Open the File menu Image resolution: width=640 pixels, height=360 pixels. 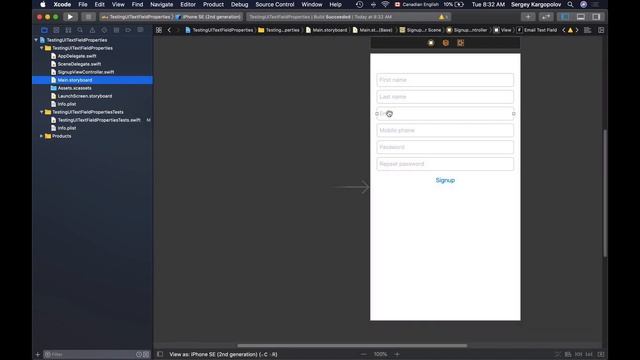tap(83, 4)
